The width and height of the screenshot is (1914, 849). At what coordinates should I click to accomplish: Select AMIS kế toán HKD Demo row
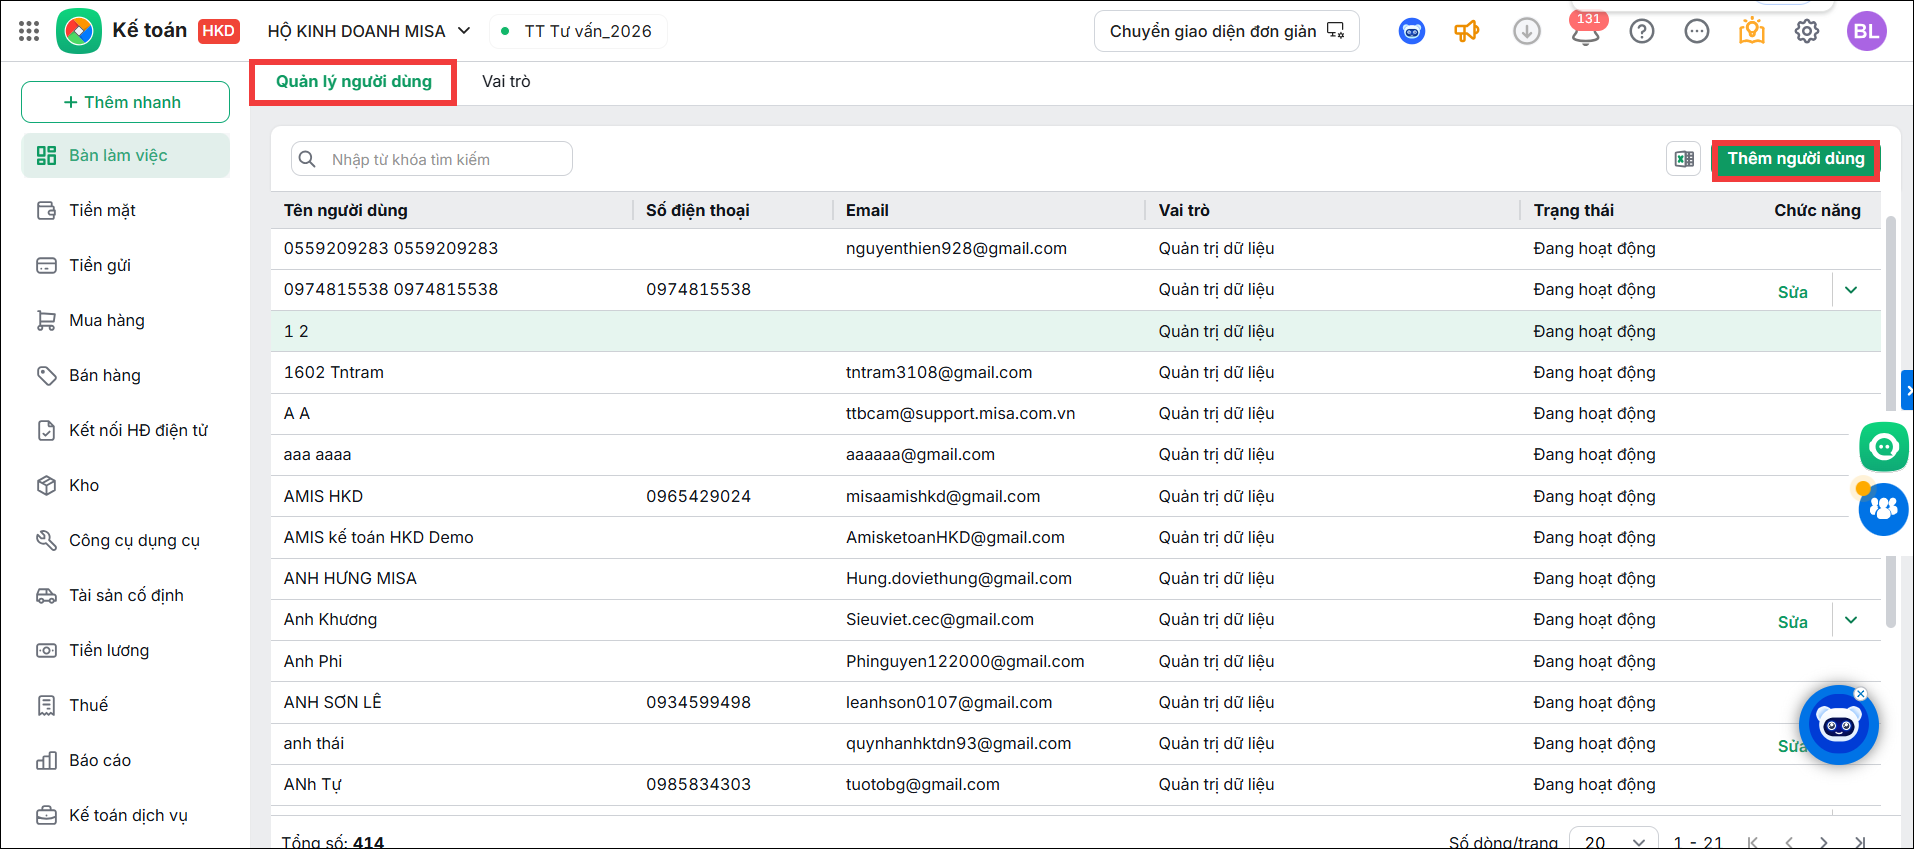(1075, 537)
